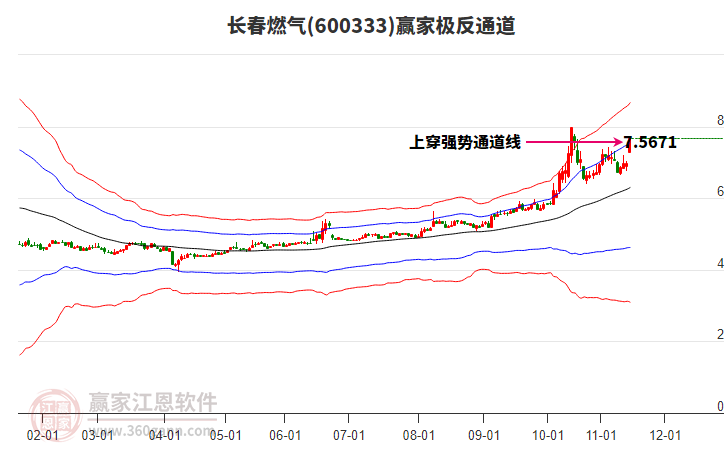726x450 pixels.
Task: Click the 12-01 date axis label
Action: (x=665, y=435)
